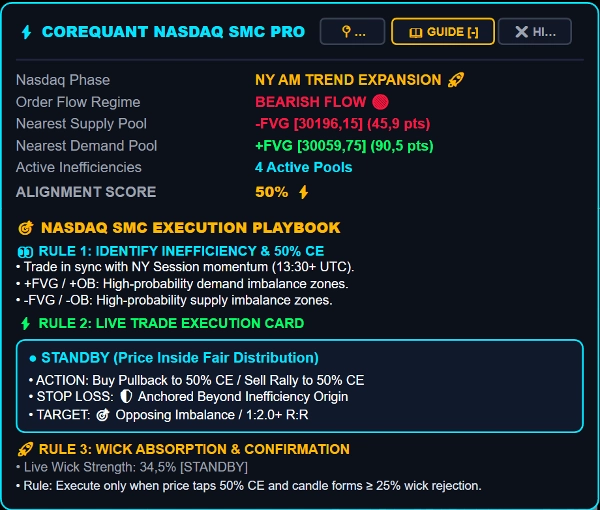Click the shield icon in STOP LOSS line
Viewport: 600px width, 510px height.
pos(126,396)
